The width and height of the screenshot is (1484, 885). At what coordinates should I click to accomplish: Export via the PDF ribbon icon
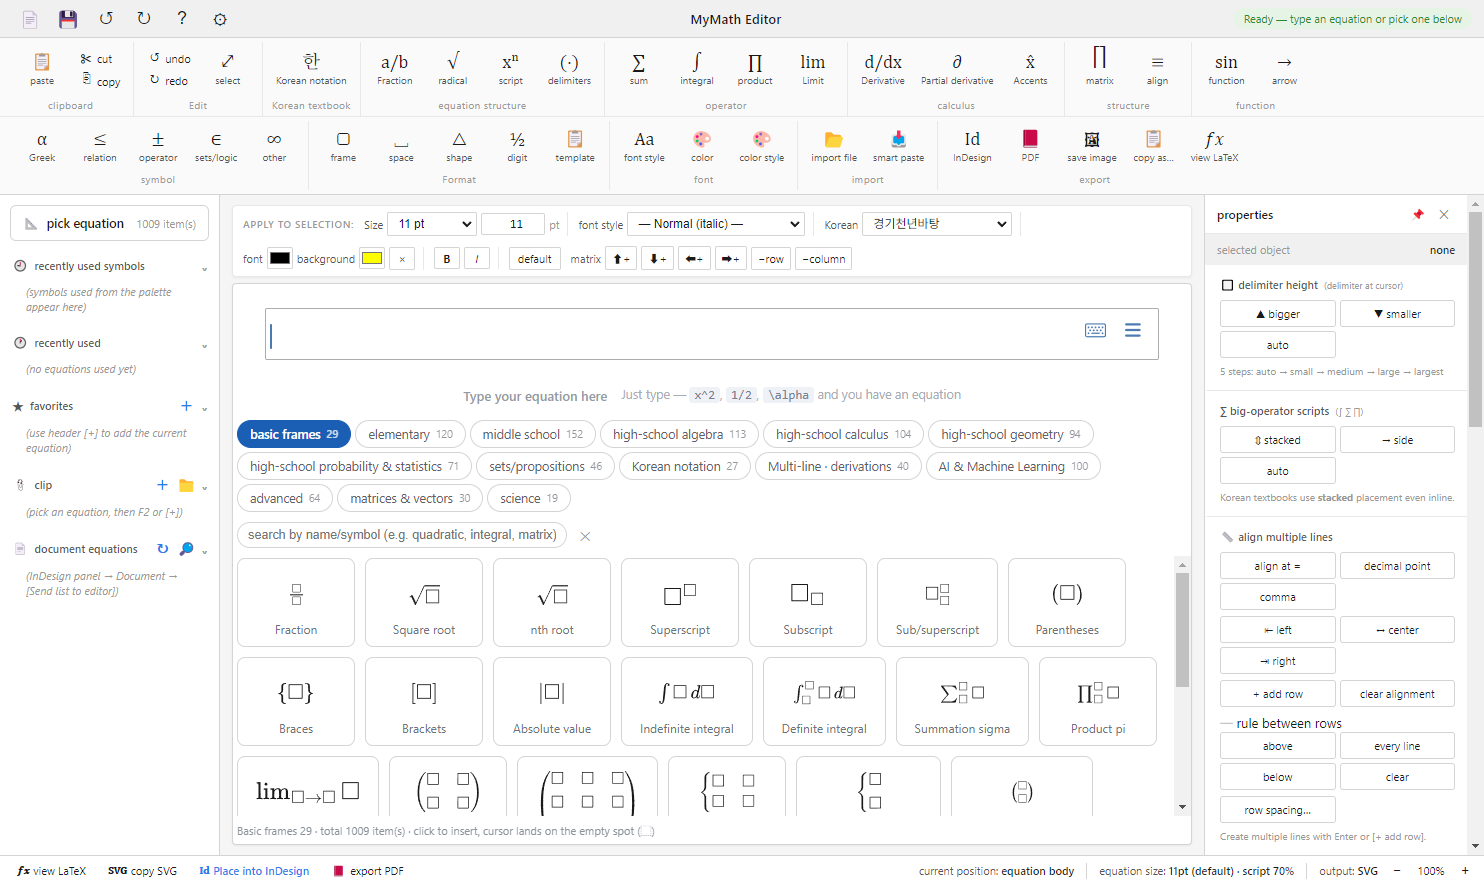coord(1030,146)
